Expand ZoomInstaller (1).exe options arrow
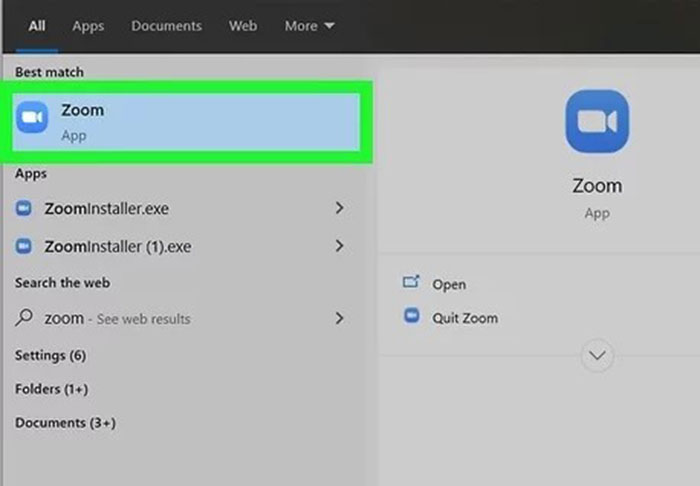This screenshot has width=700, height=486. point(339,246)
